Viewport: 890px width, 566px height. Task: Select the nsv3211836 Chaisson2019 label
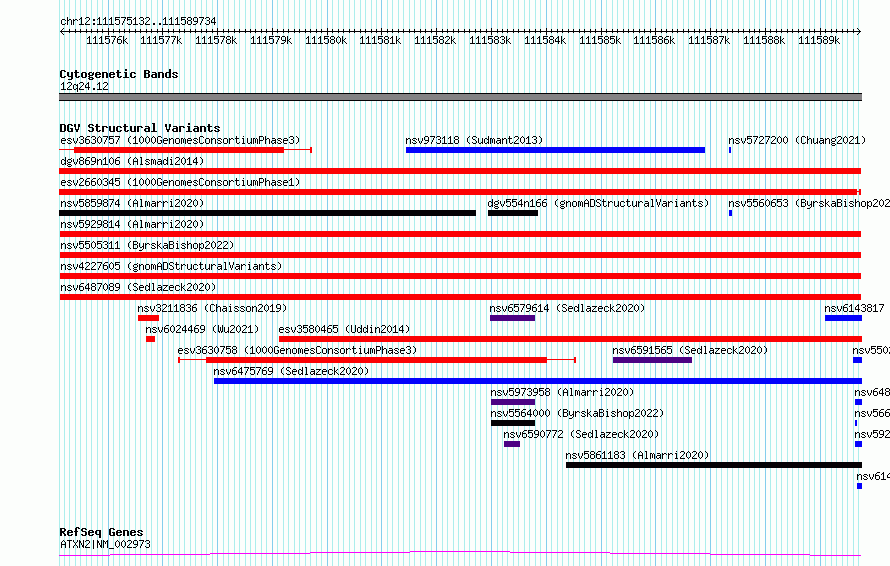pyautogui.click(x=212, y=308)
